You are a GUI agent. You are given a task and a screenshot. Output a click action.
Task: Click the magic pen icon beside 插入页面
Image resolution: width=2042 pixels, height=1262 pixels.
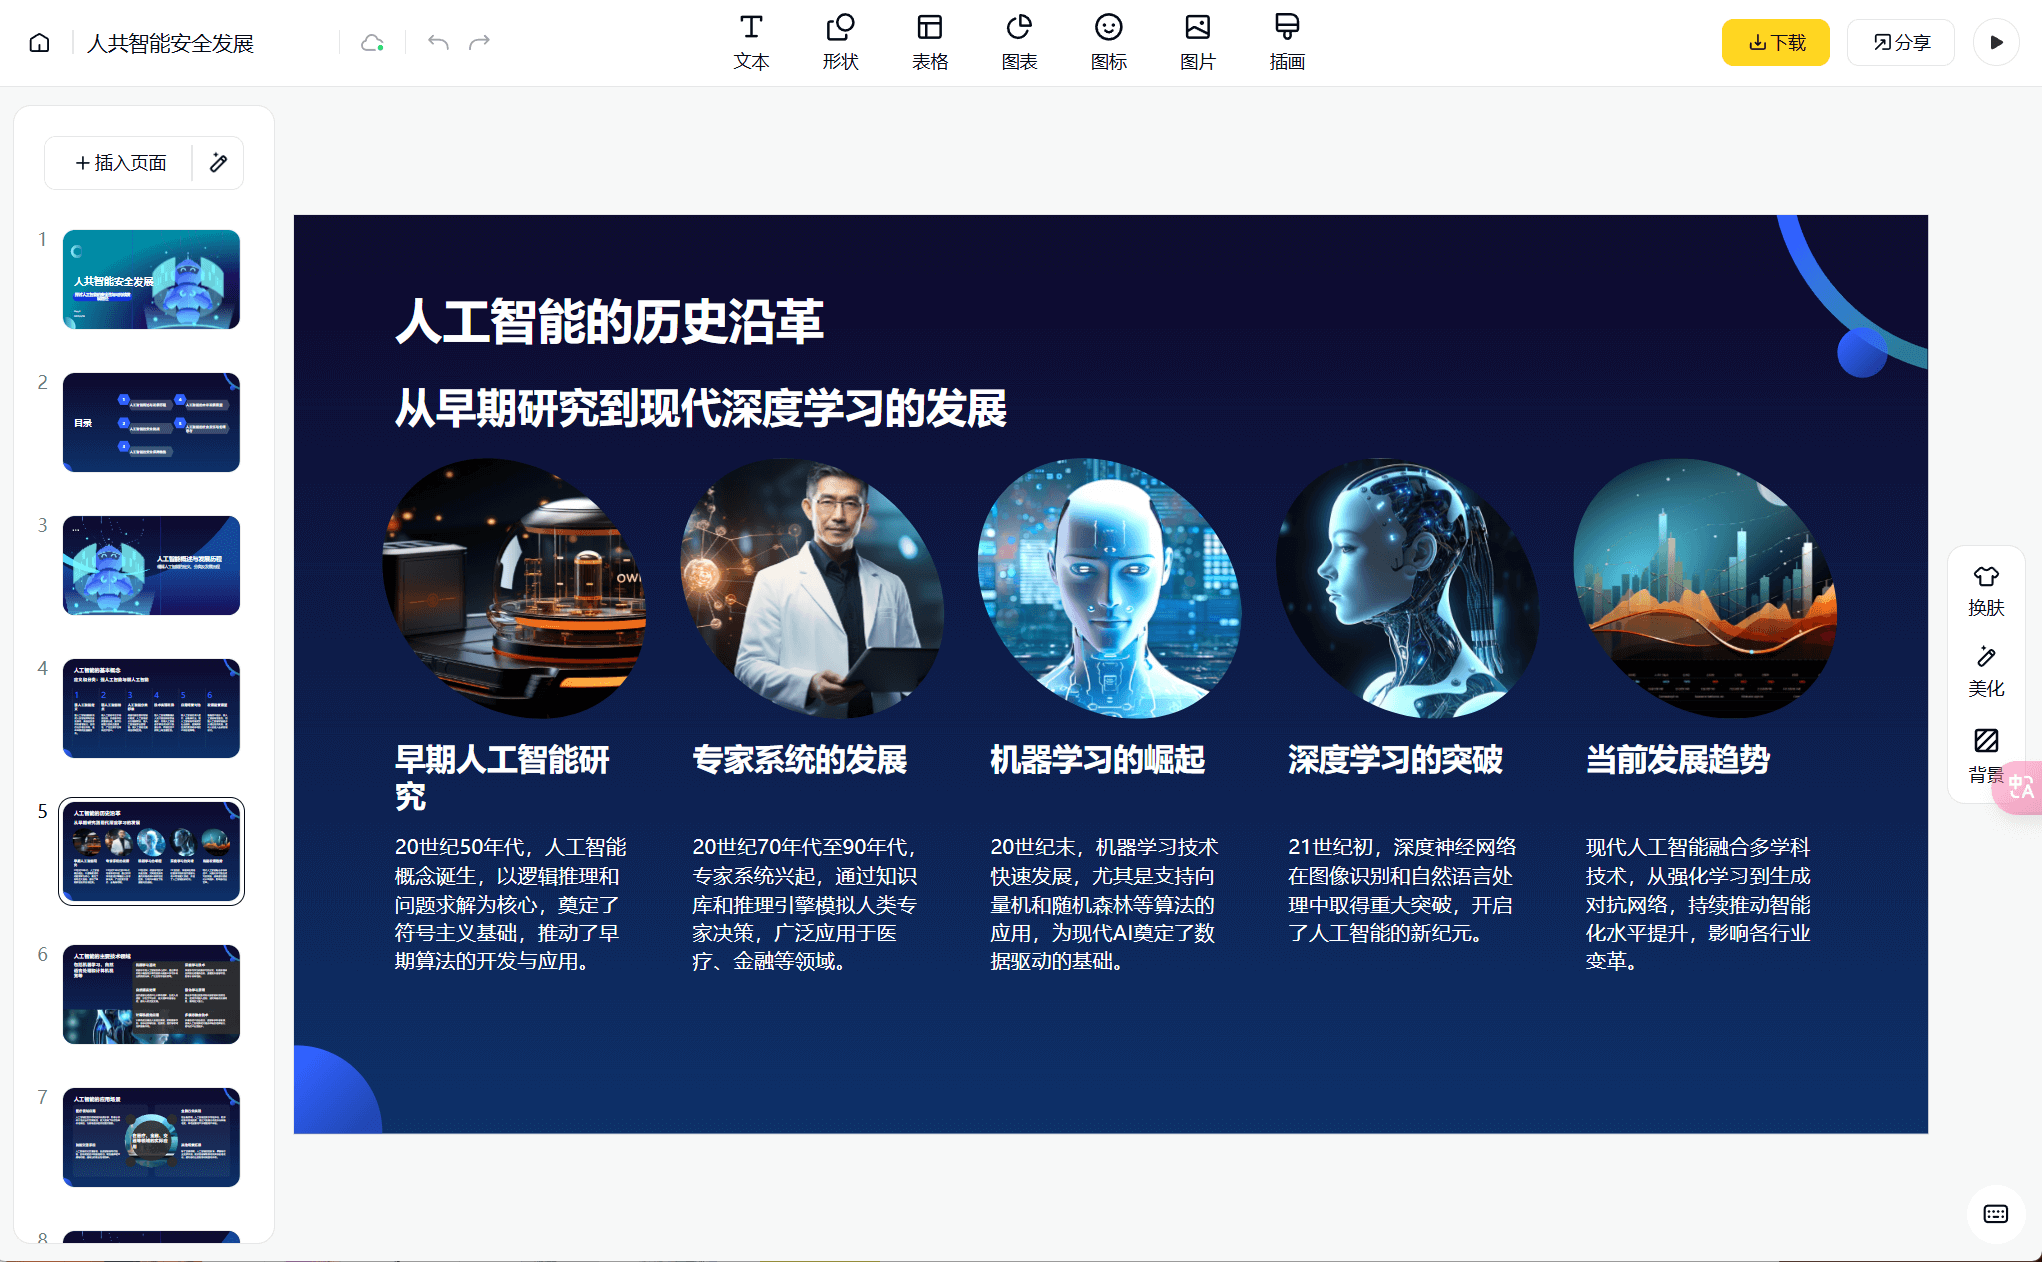[218, 163]
